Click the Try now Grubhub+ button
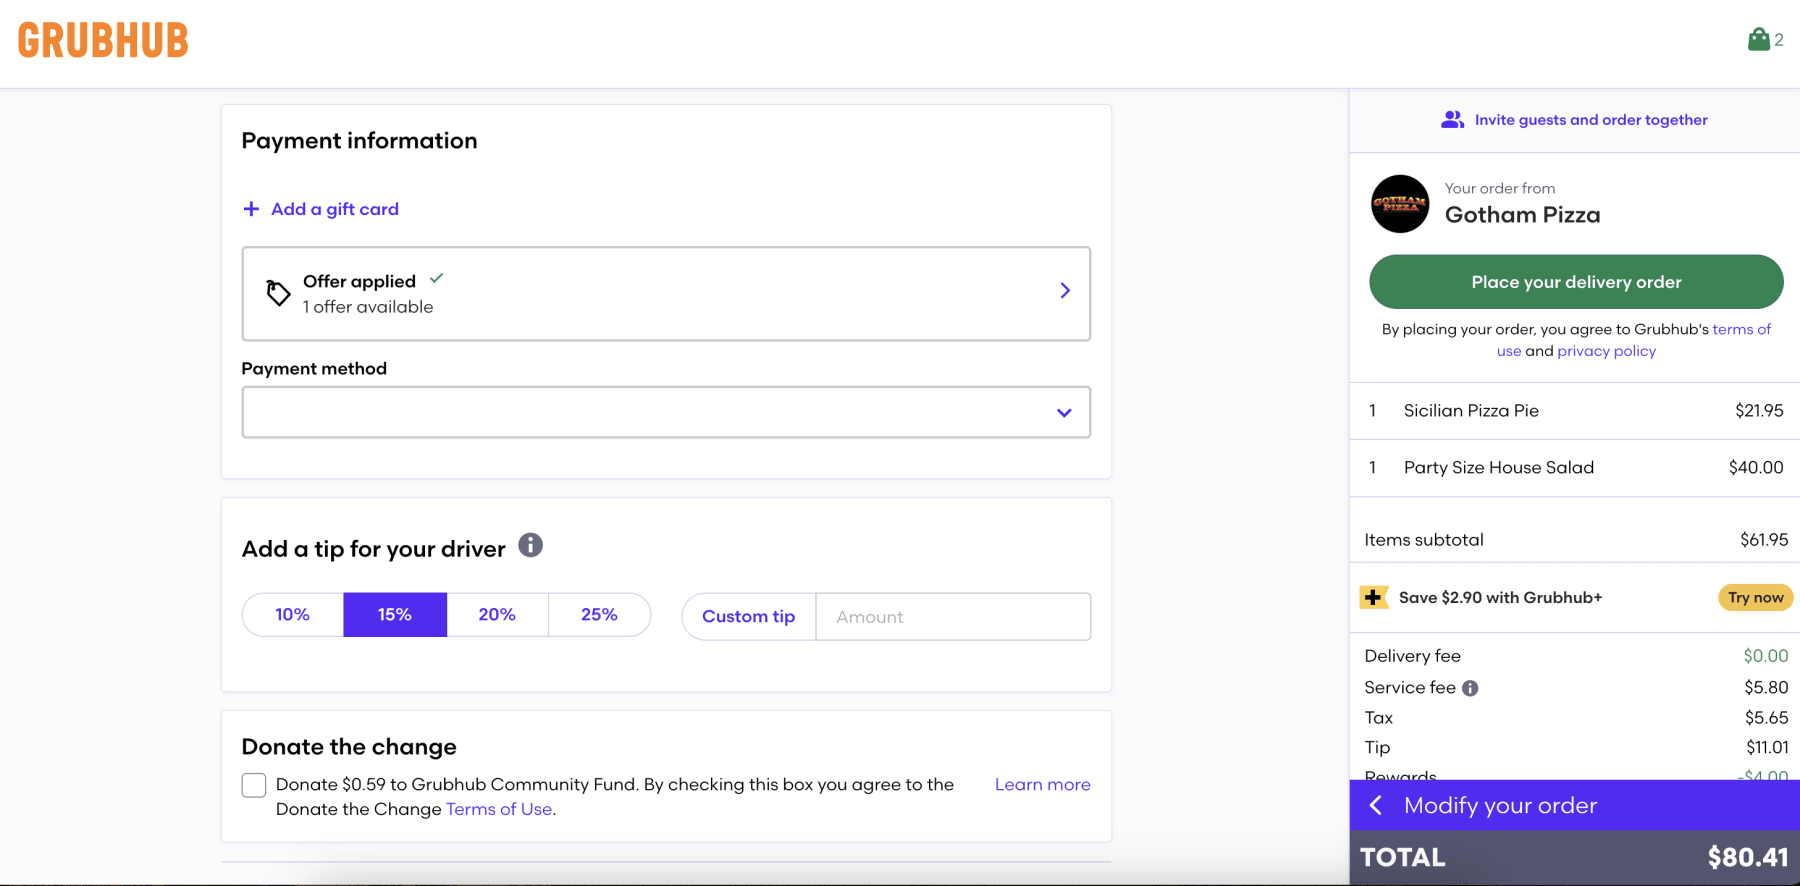The width and height of the screenshot is (1800, 886). [1755, 597]
